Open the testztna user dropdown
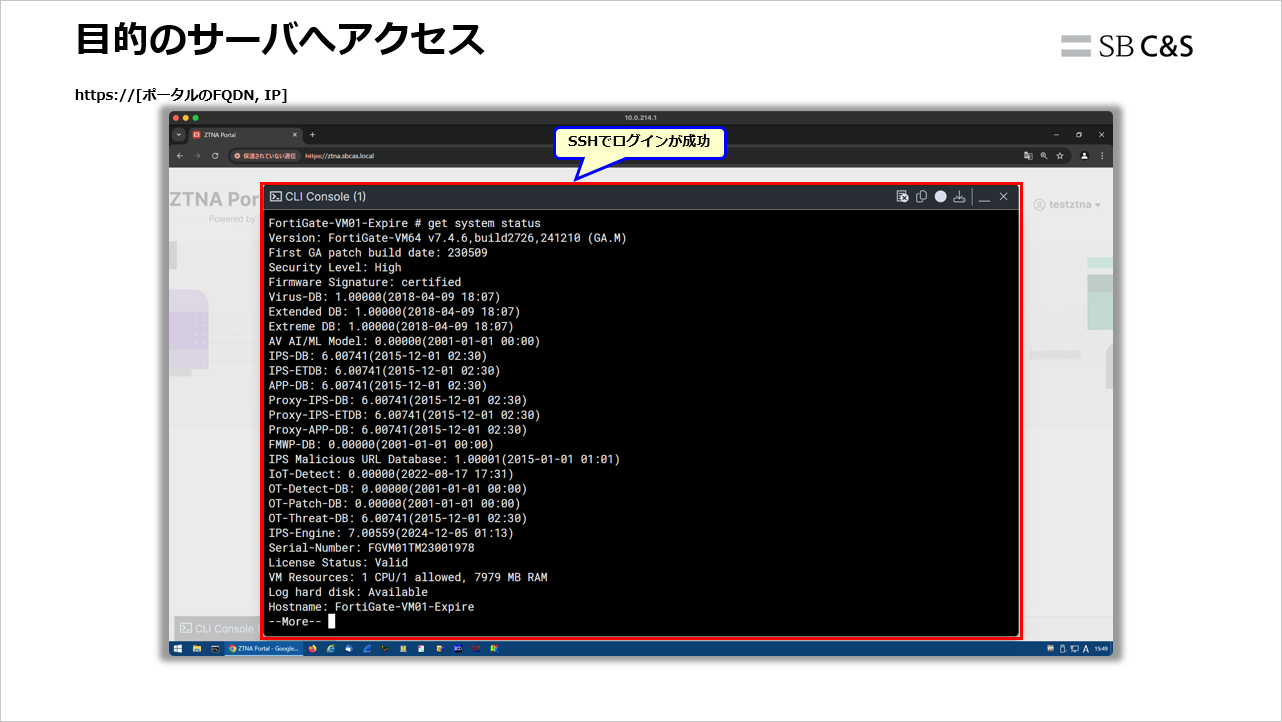Screen dimensions: 1282x722 (1067, 205)
